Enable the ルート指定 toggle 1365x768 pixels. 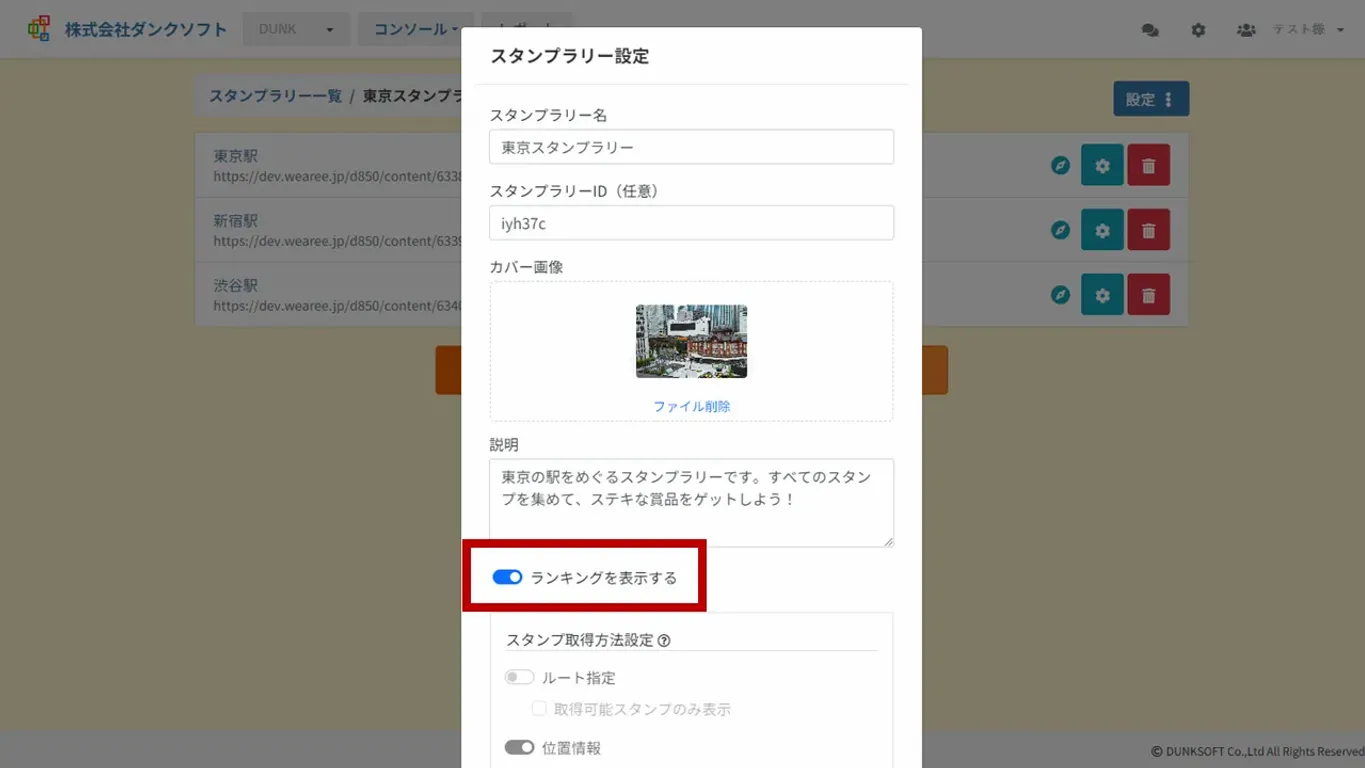tap(519, 678)
